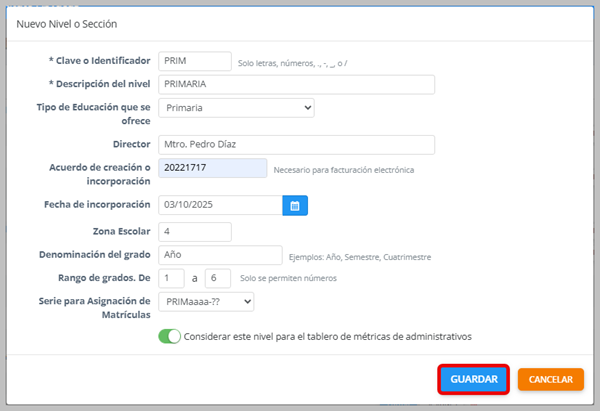
Task: Click the Denominación del grado field
Action: [x=220, y=255]
